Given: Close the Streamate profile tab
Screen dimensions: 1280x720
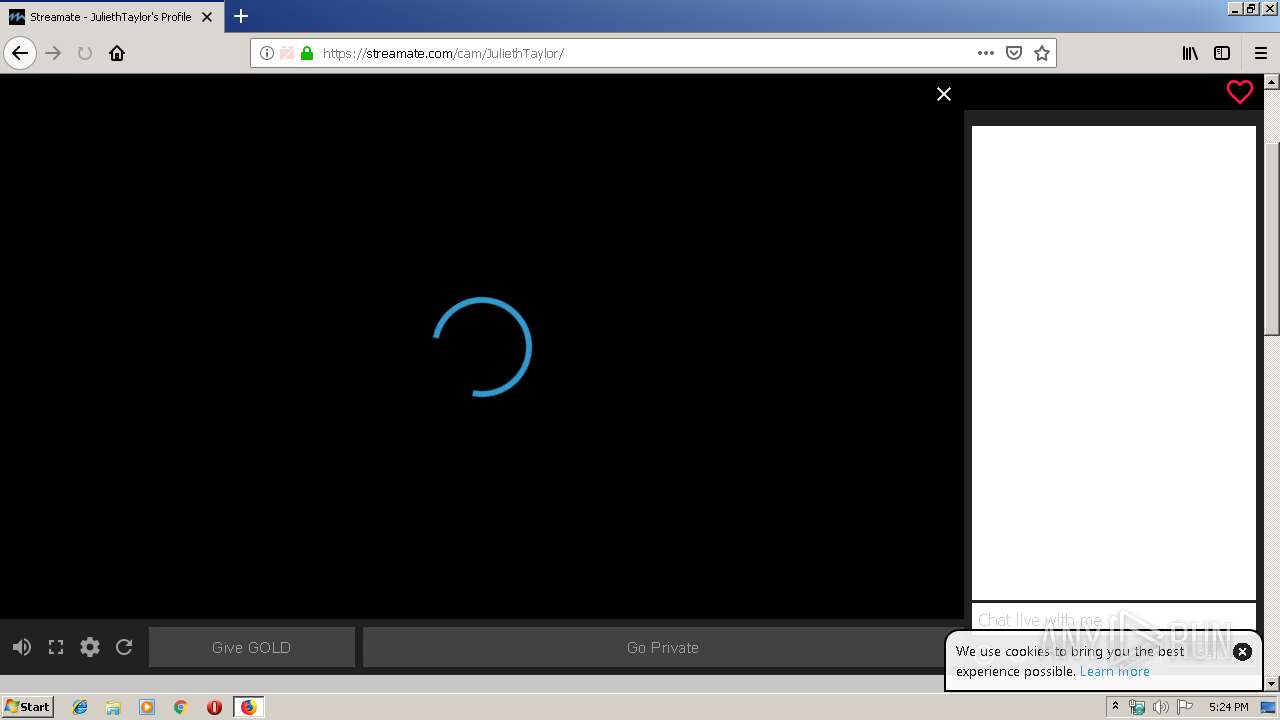Looking at the screenshot, I should point(207,17).
